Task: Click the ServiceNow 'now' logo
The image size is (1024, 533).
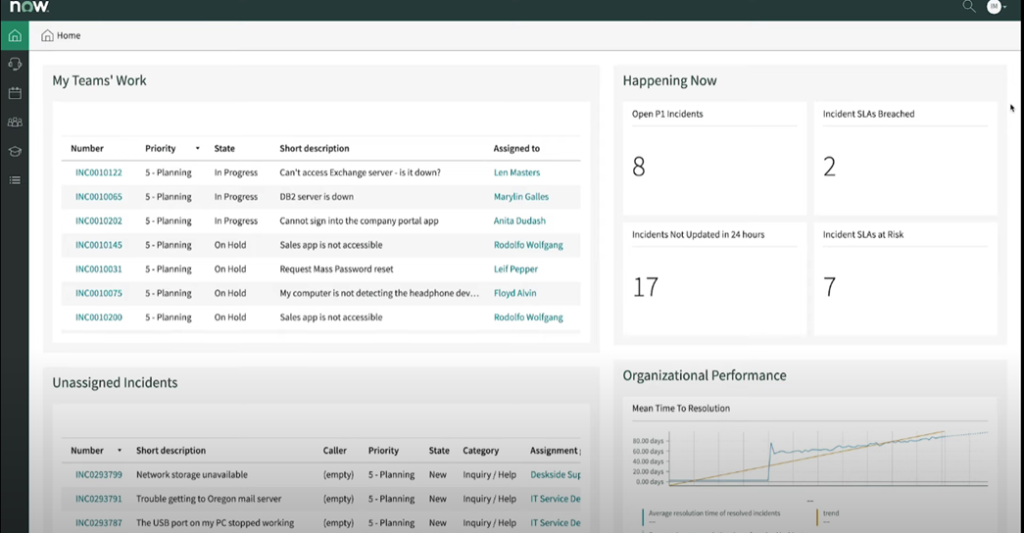Action: pyautogui.click(x=29, y=7)
